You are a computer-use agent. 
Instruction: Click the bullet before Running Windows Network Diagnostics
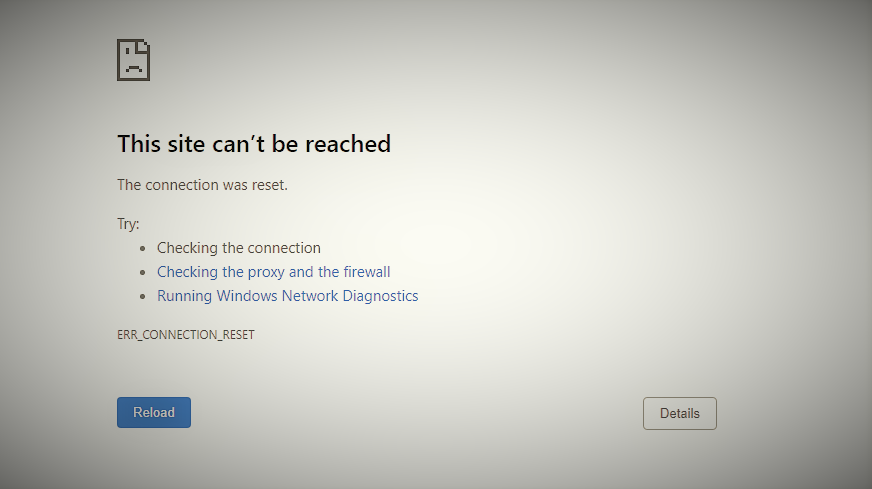[x=143, y=296]
